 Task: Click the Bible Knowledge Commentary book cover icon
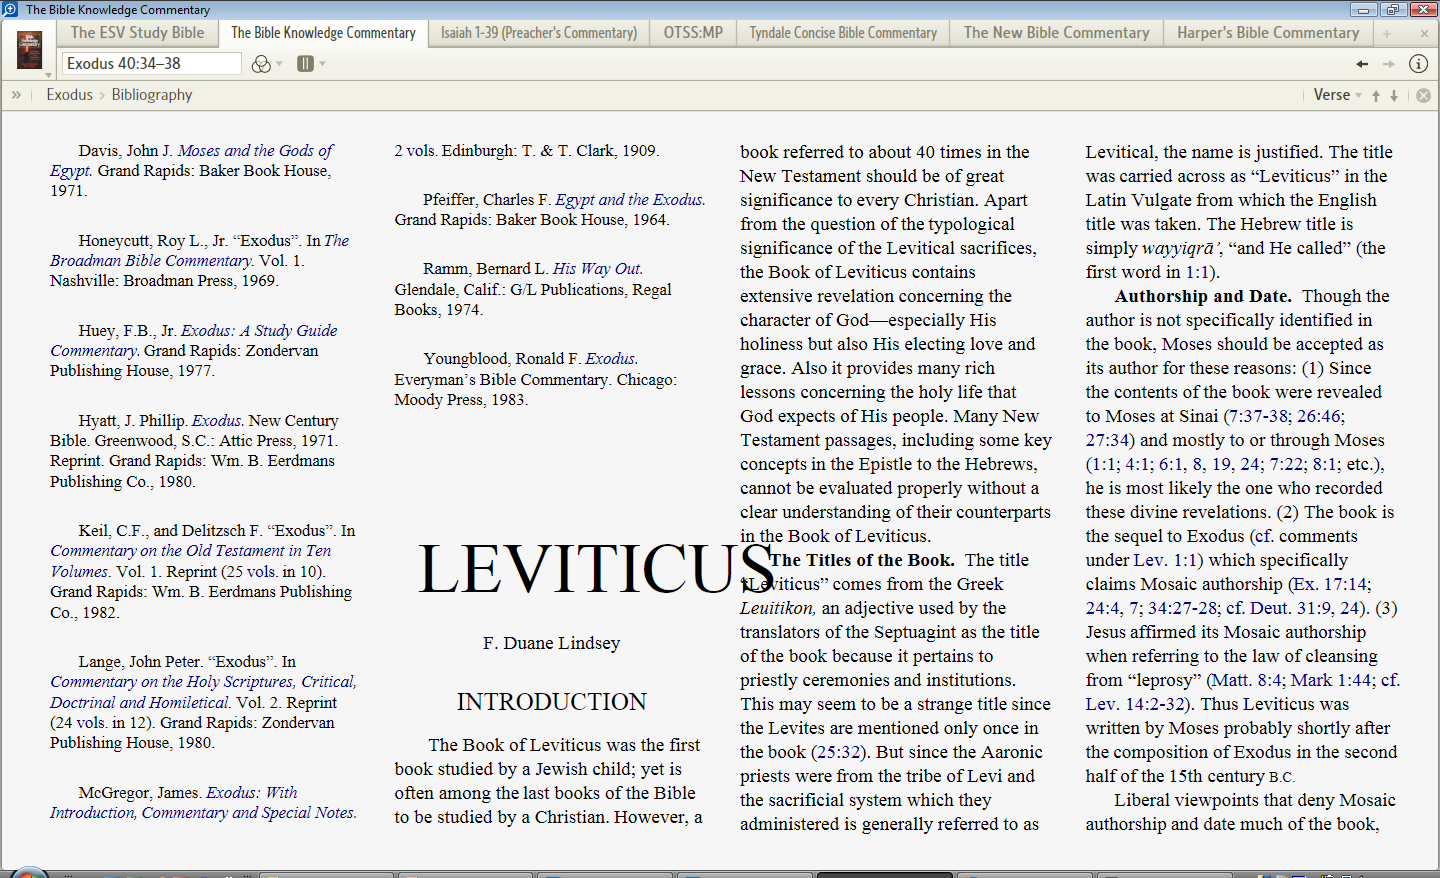[x=30, y=49]
